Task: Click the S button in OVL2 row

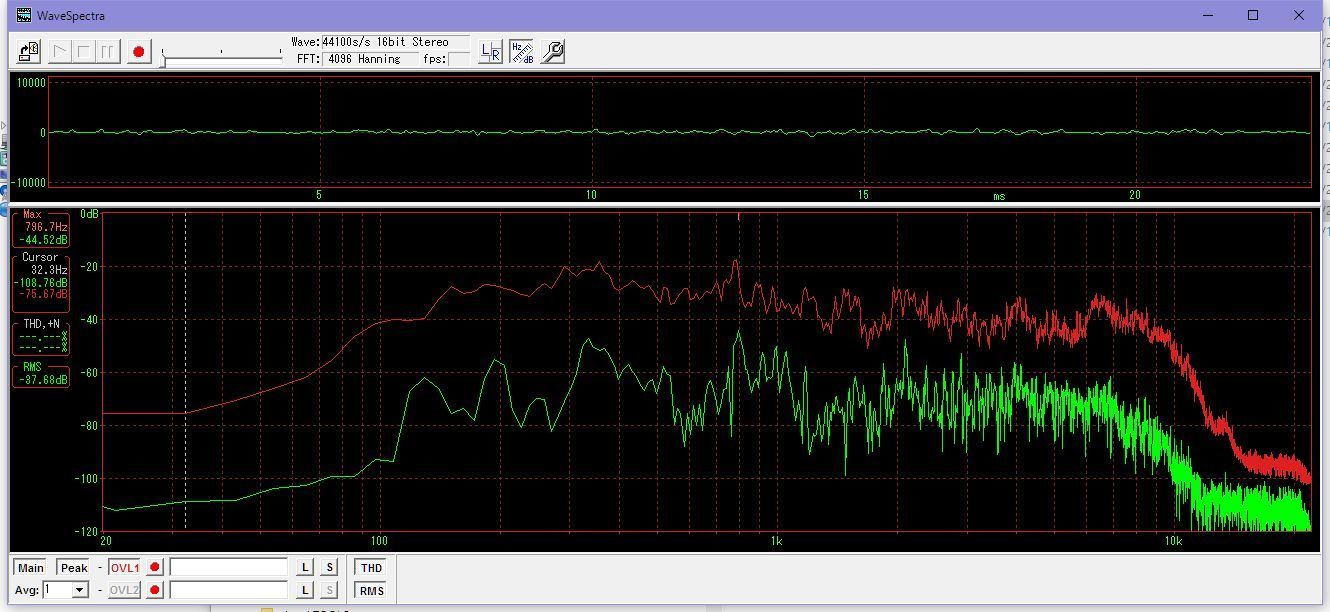Action: pyautogui.click(x=329, y=590)
